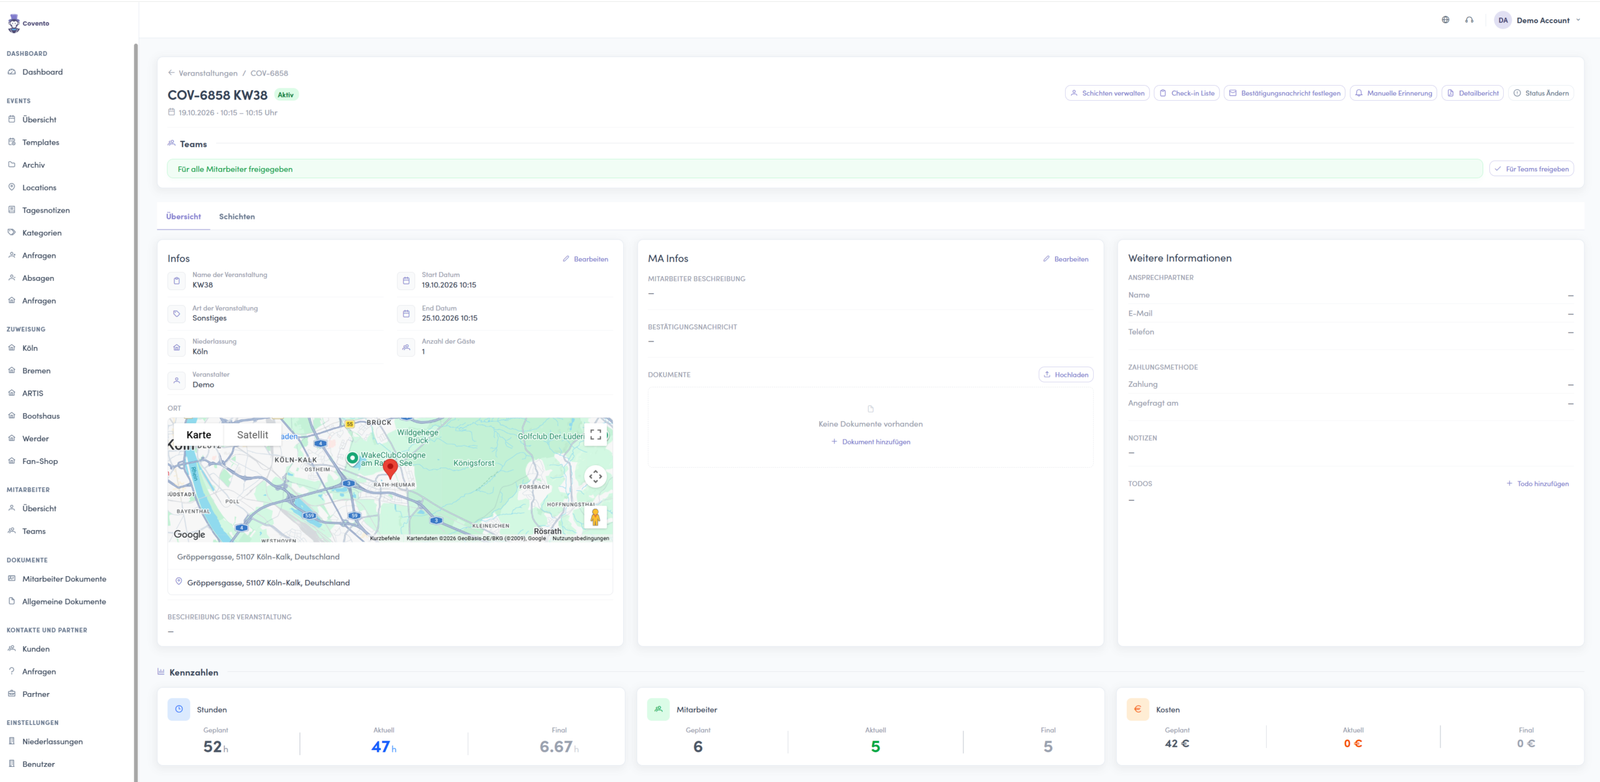Open the Detailbericht
Image resolution: width=1600 pixels, height=782 pixels.
click(1472, 93)
